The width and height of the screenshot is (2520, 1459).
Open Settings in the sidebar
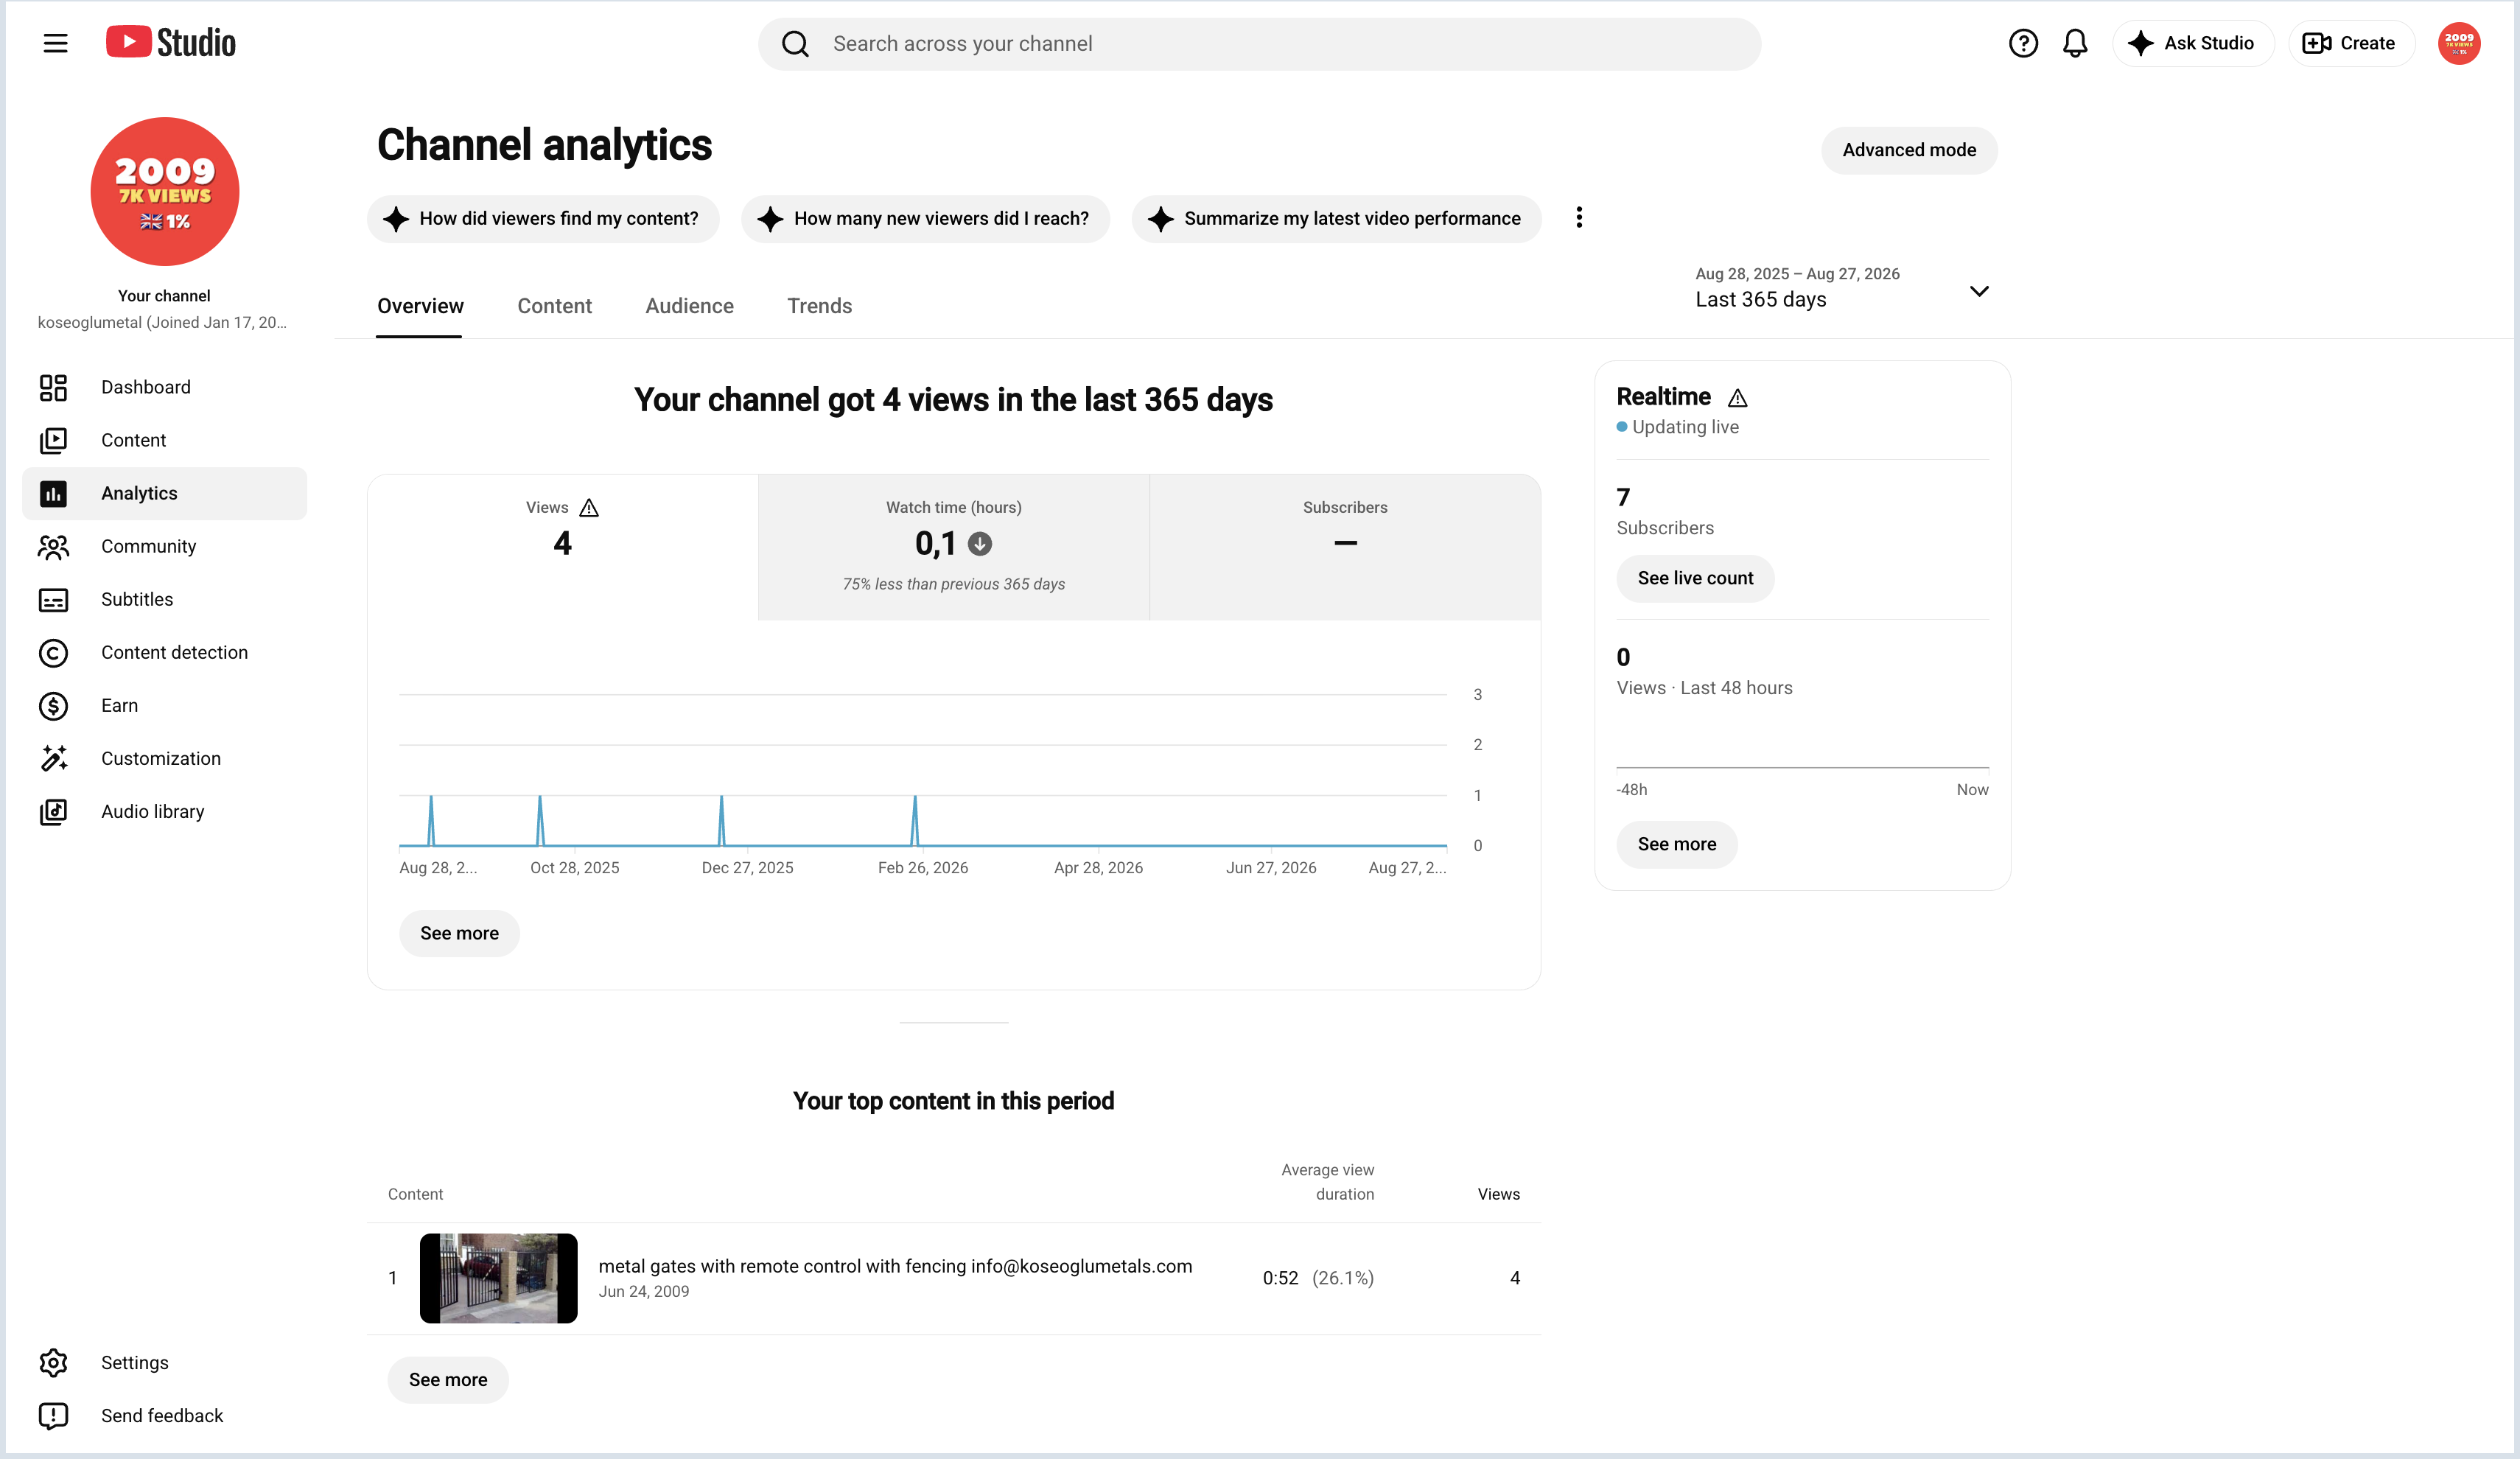pyautogui.click(x=164, y=1362)
